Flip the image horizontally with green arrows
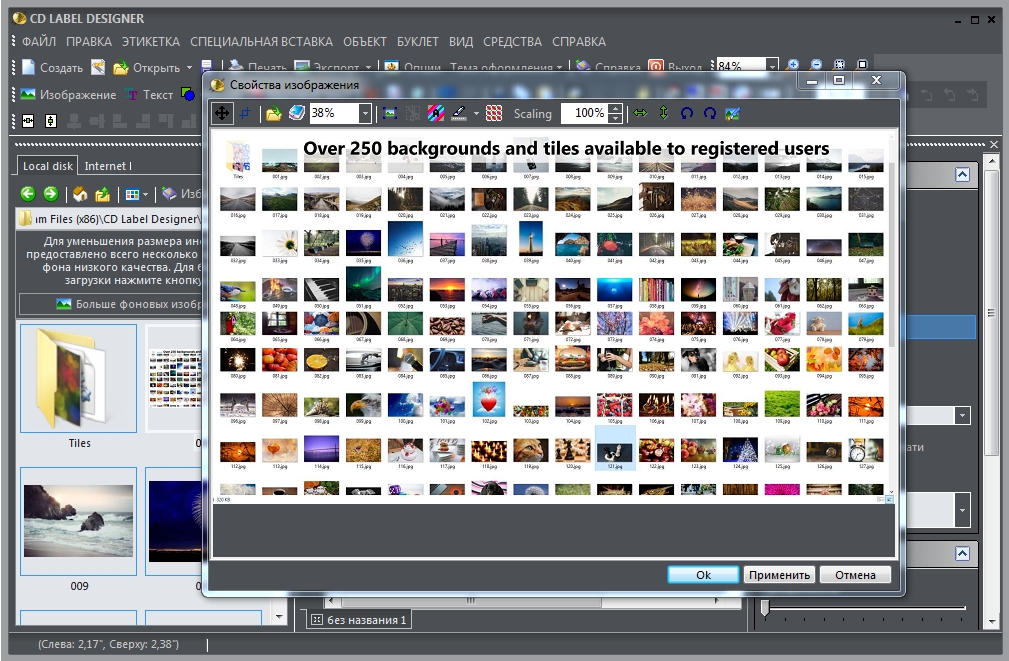 coord(640,113)
